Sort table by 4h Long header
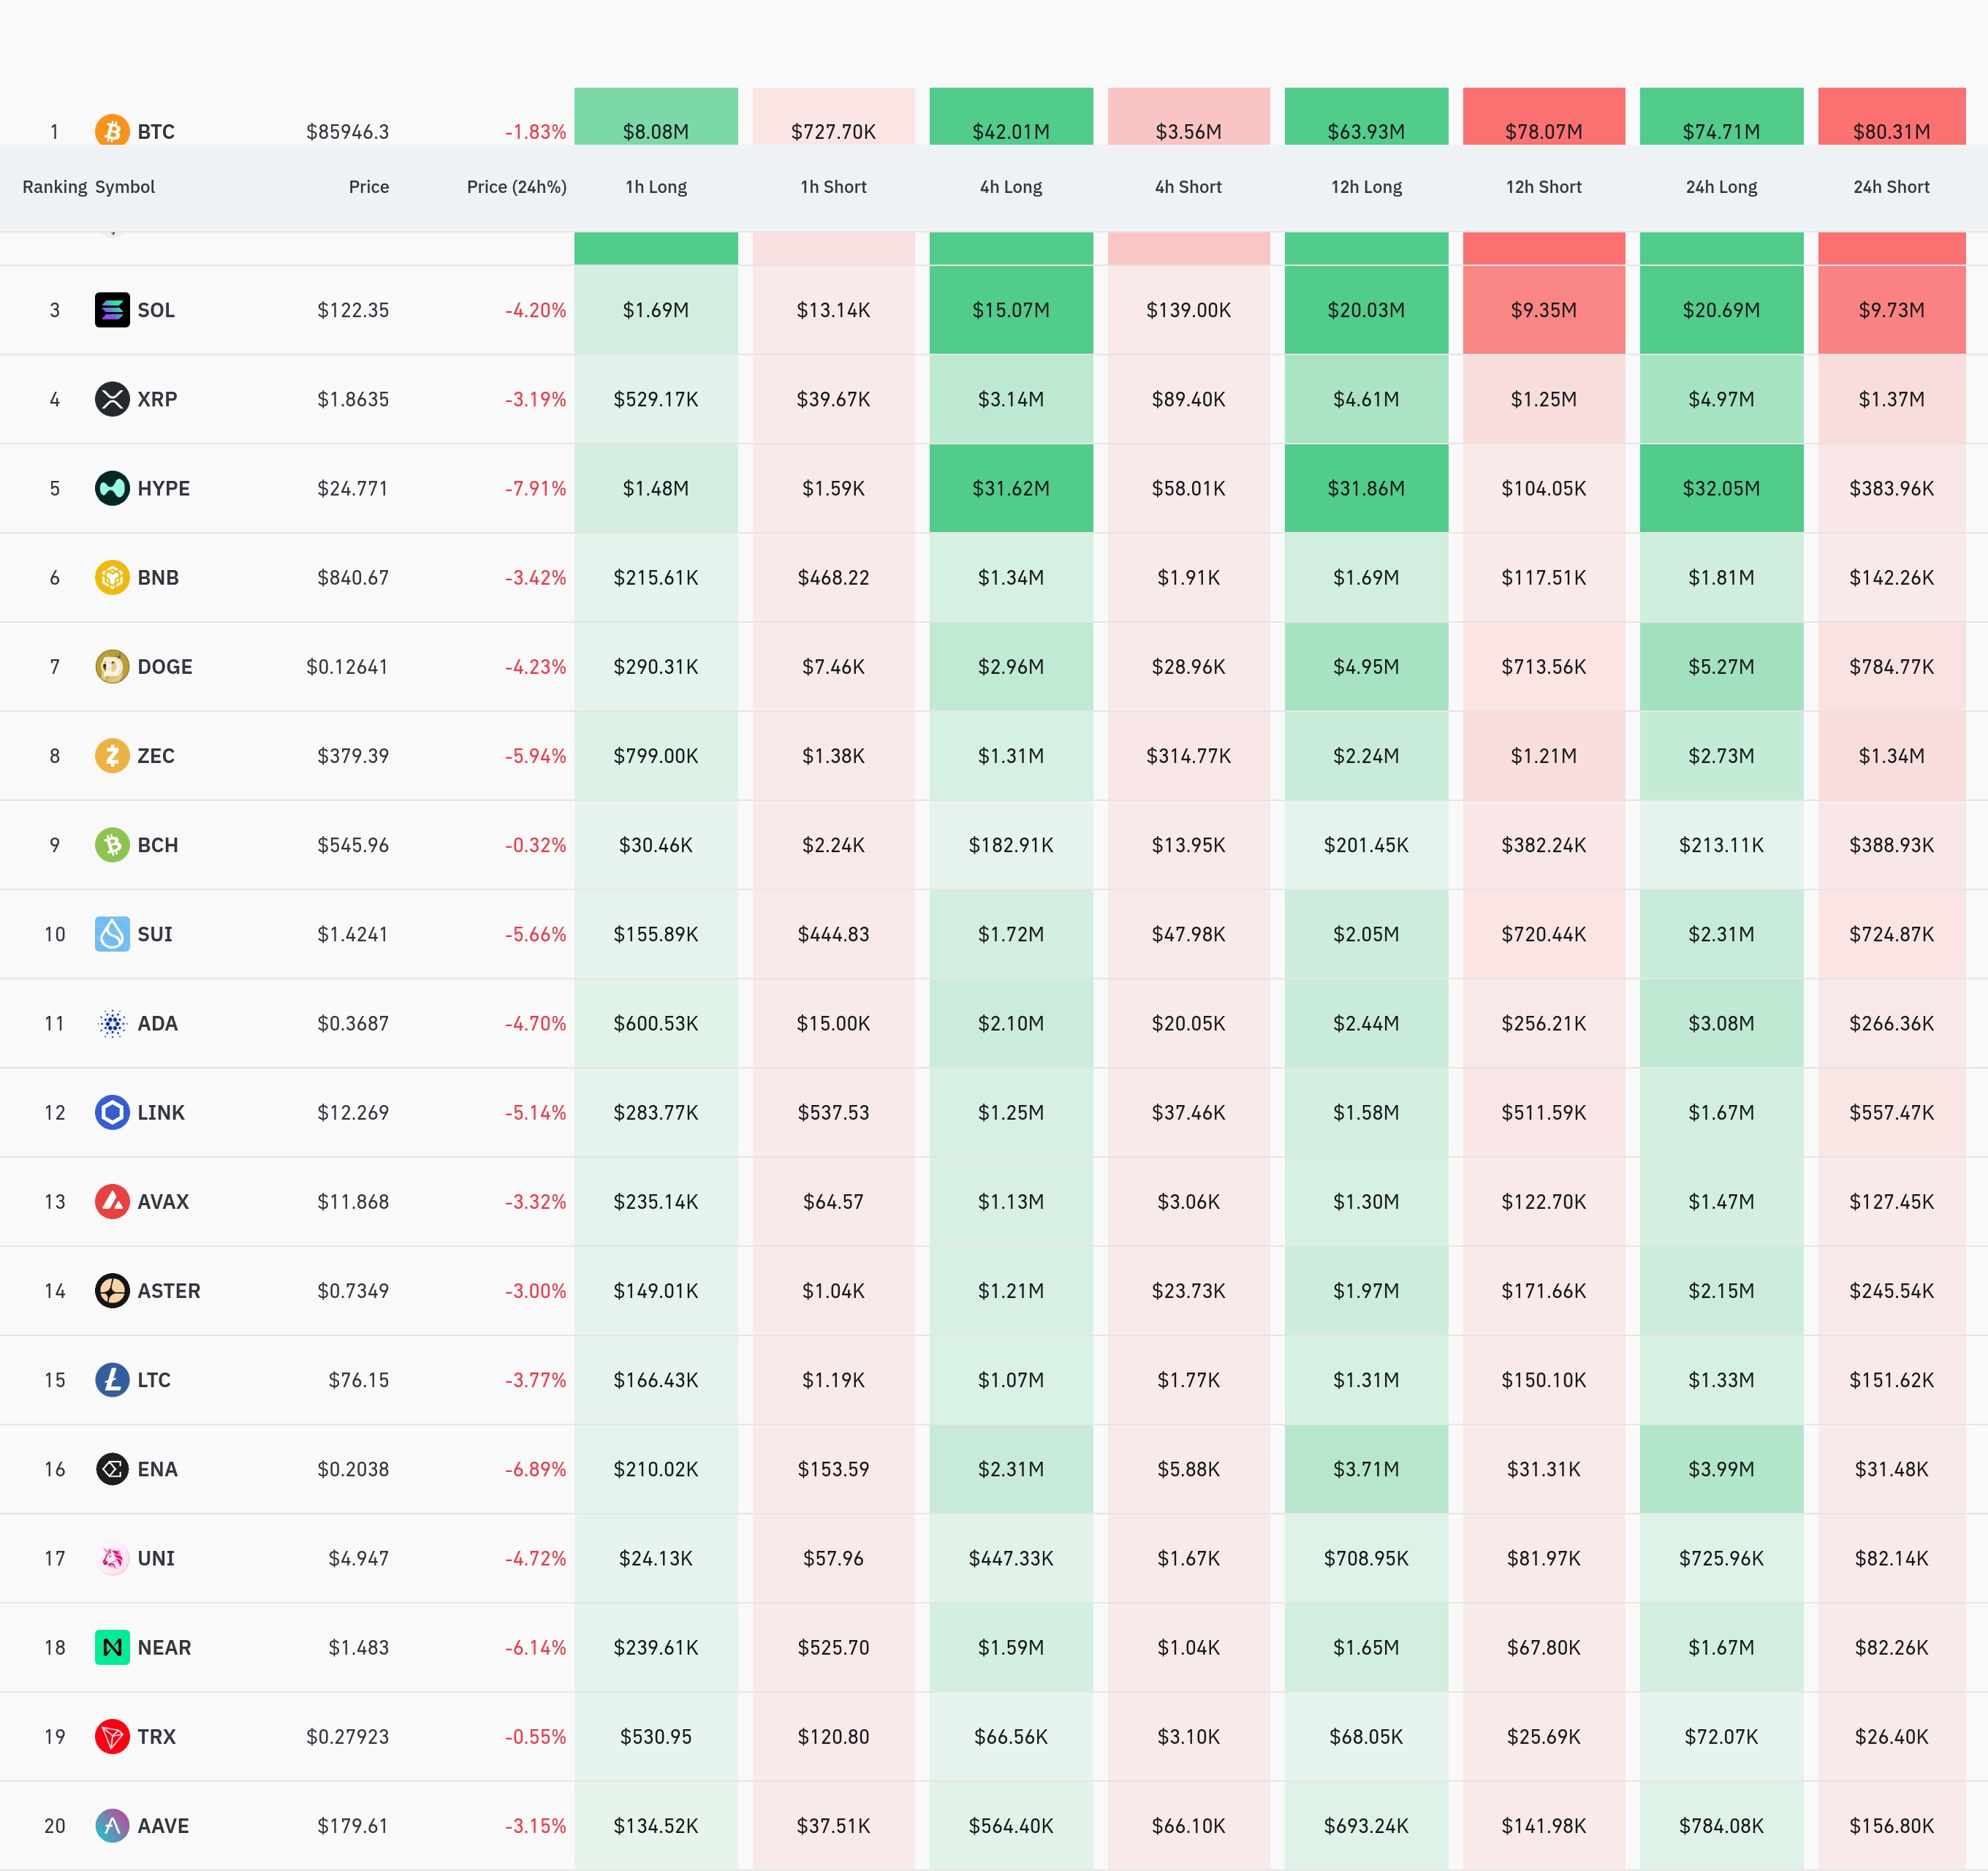Image resolution: width=1988 pixels, height=1871 pixels. pos(1010,187)
